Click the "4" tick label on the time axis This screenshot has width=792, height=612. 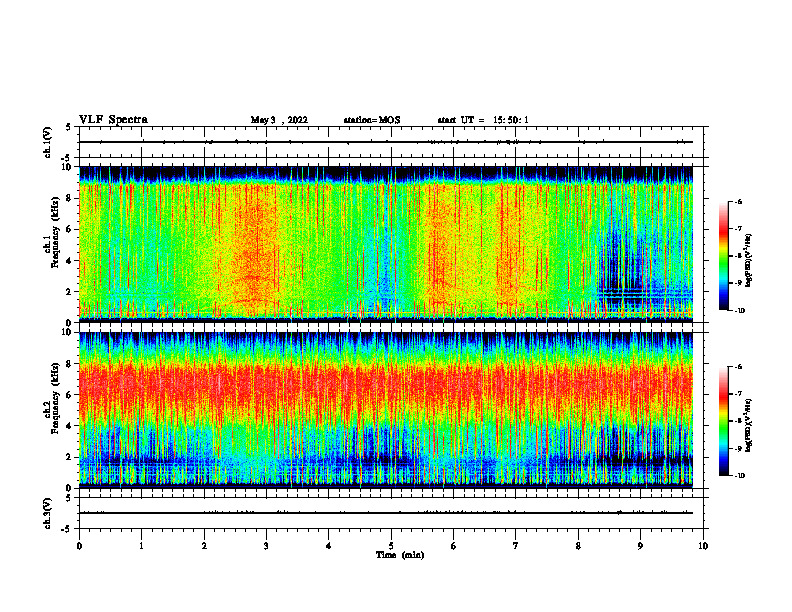pyautogui.click(x=329, y=546)
